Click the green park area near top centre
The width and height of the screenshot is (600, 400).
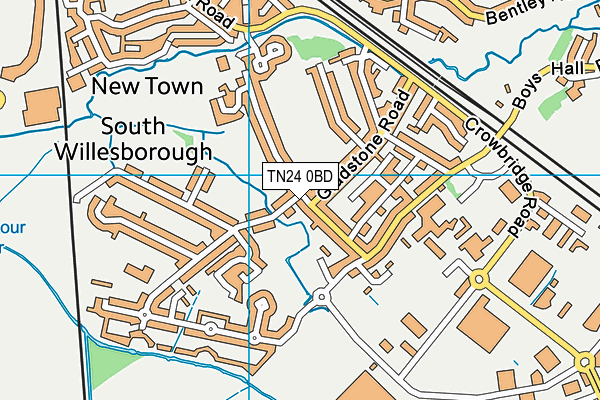(312, 47)
